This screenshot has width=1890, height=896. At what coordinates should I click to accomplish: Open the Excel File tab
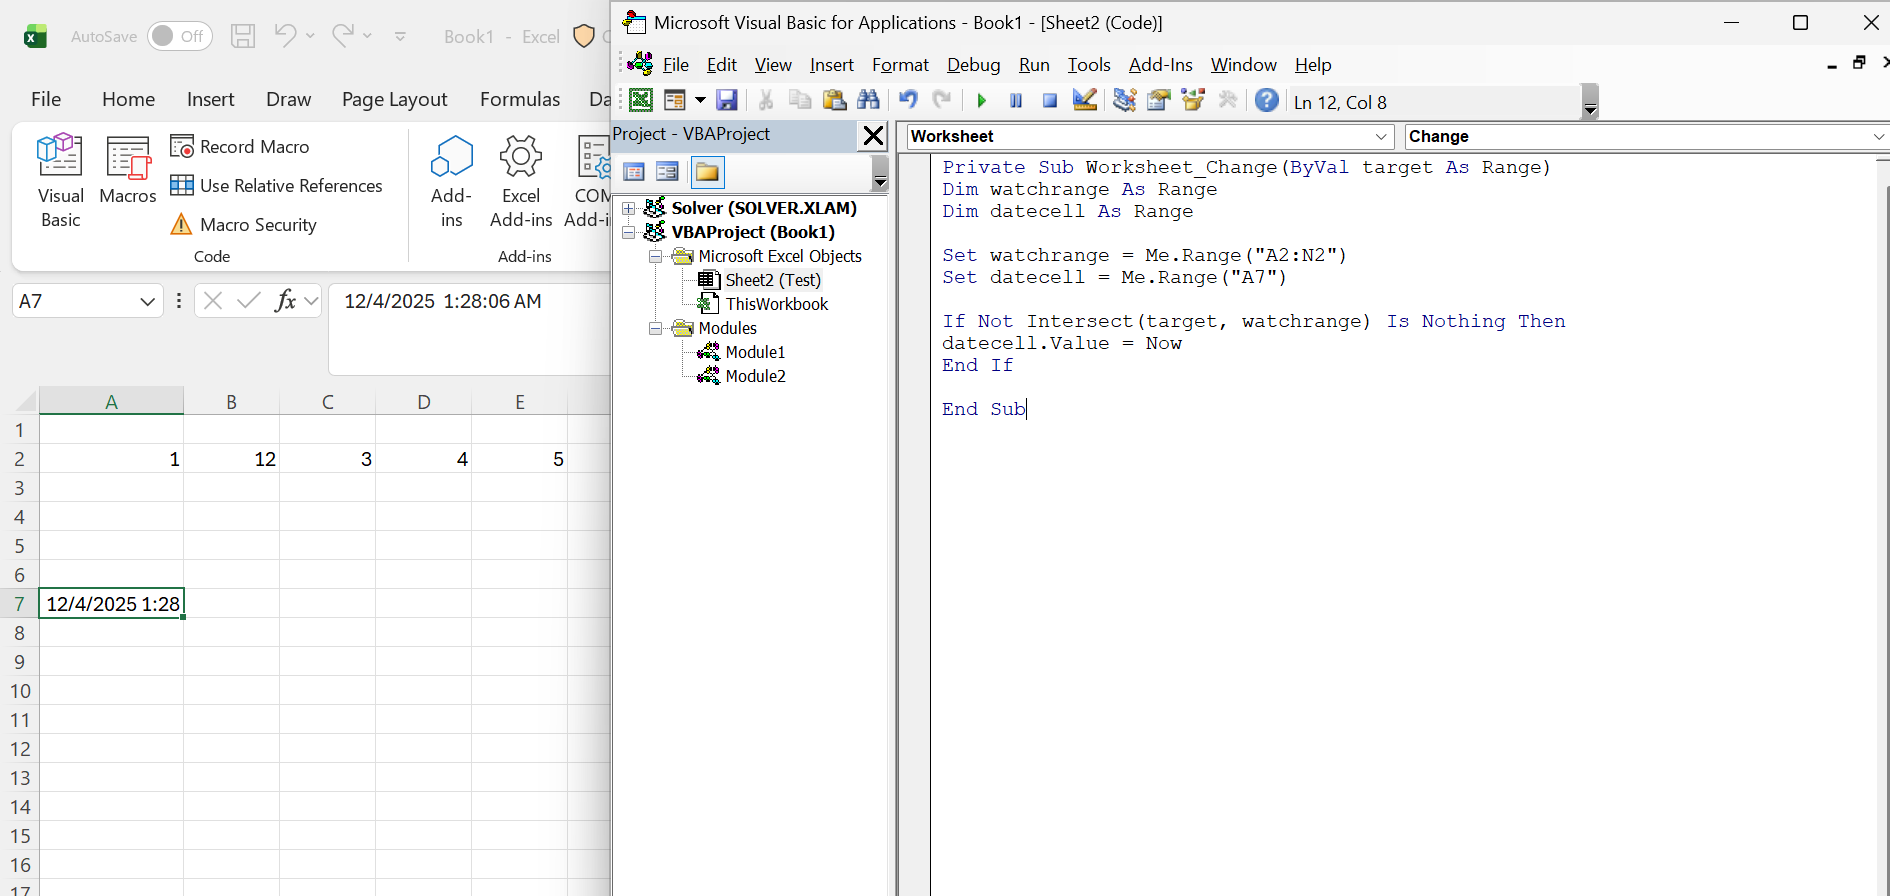46,99
